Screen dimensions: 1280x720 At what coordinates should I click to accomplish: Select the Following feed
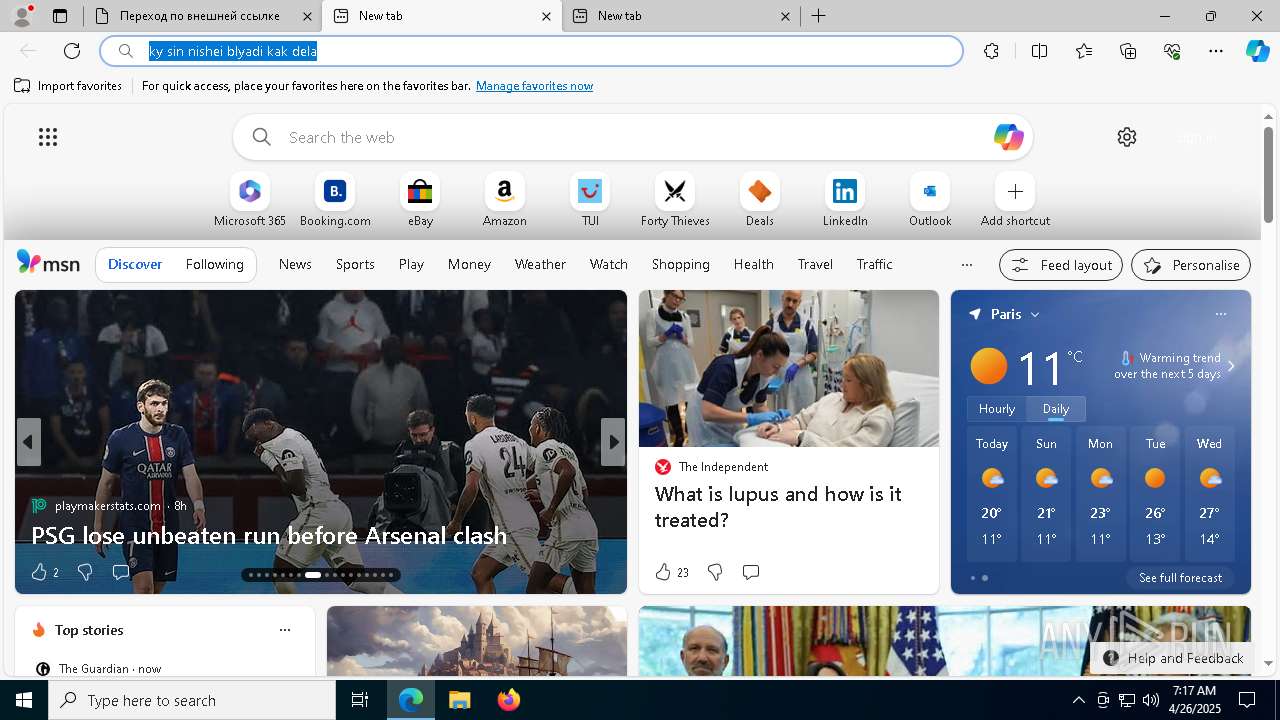(214, 264)
